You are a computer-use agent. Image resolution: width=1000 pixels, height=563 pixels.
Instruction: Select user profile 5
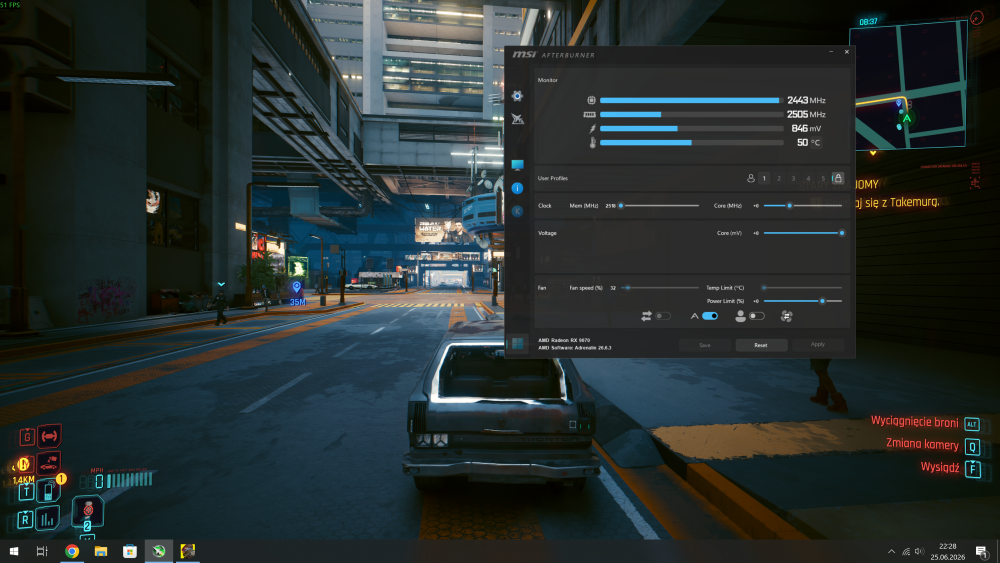click(x=823, y=179)
